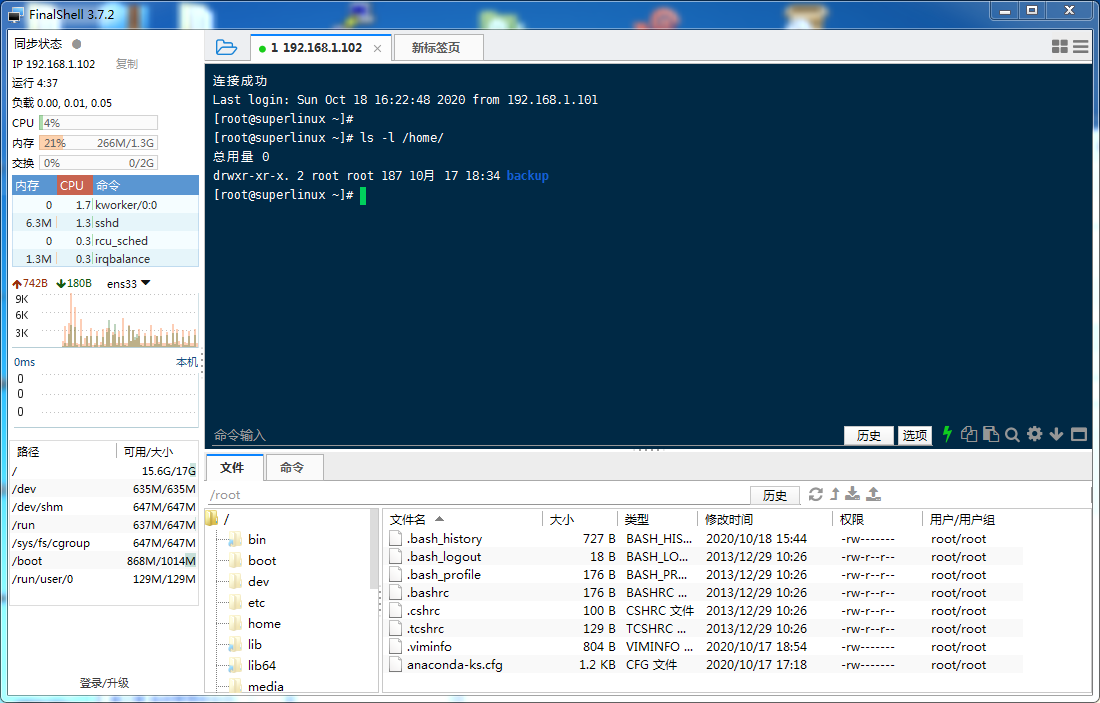Open the hamburger main menu

1081,47
